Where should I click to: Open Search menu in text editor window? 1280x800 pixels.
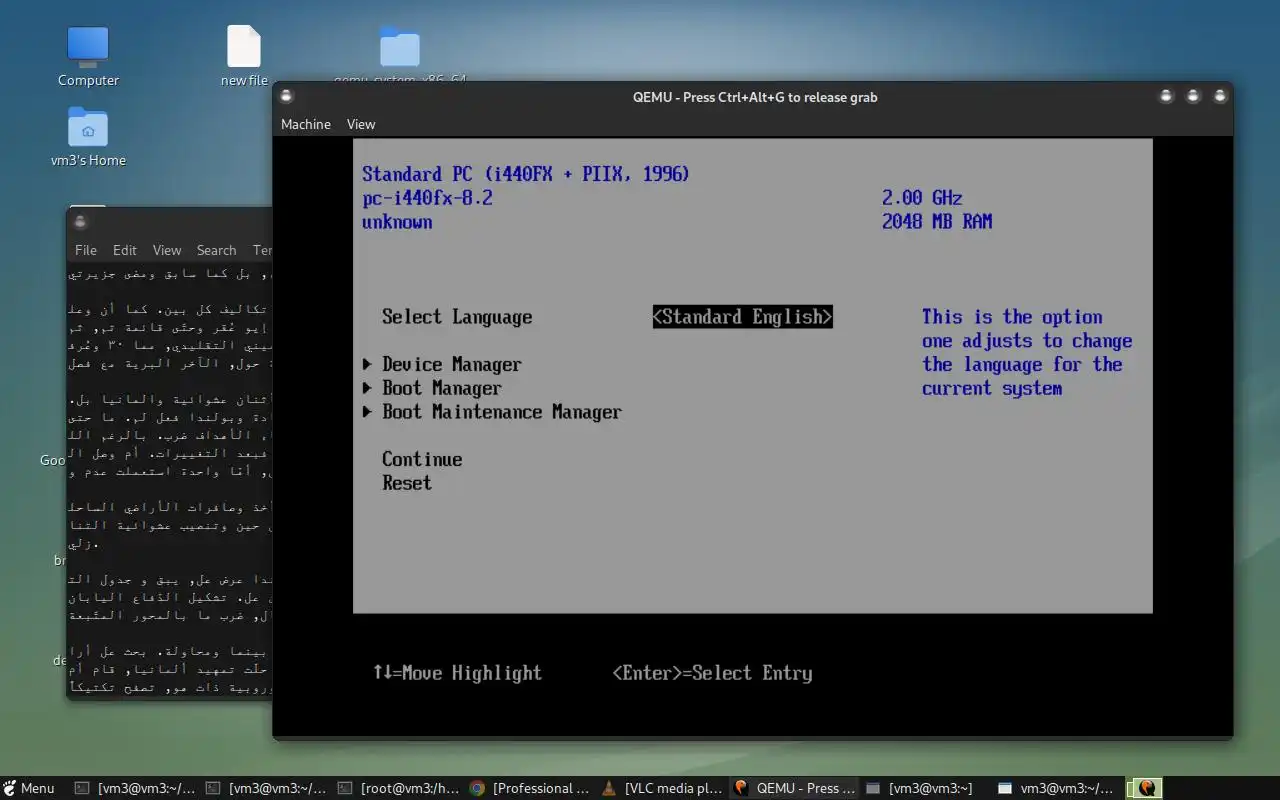216,250
